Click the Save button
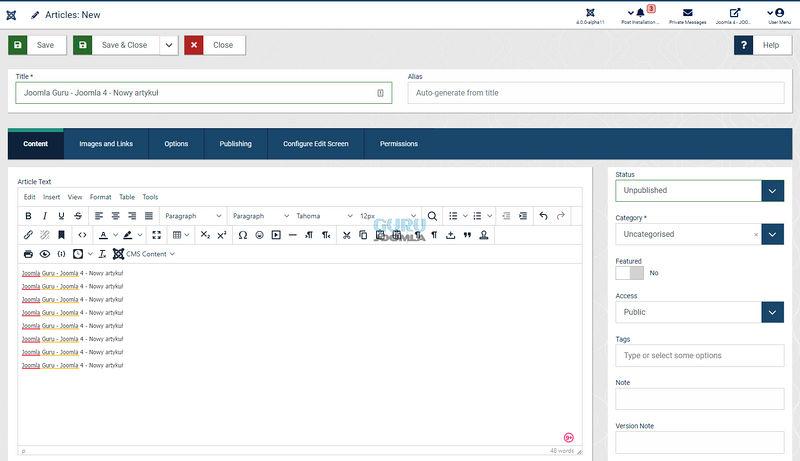The width and height of the screenshot is (800, 461). (37, 45)
